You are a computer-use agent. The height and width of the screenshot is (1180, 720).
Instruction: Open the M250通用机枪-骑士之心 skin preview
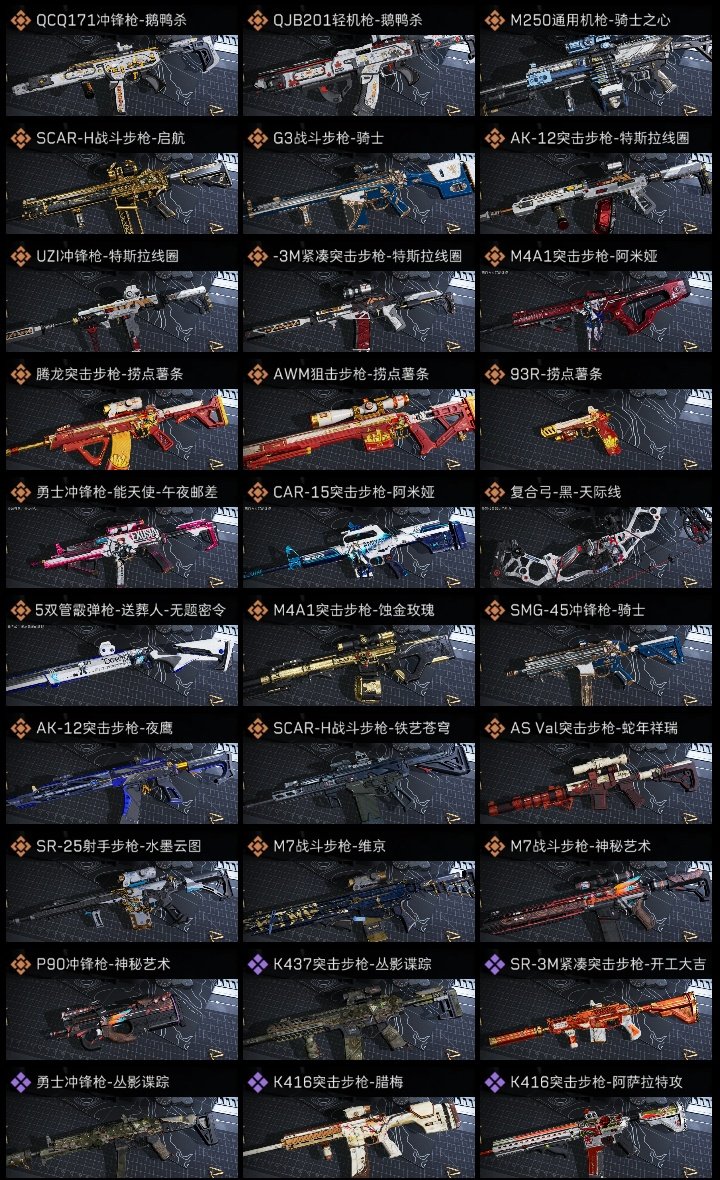coord(596,75)
